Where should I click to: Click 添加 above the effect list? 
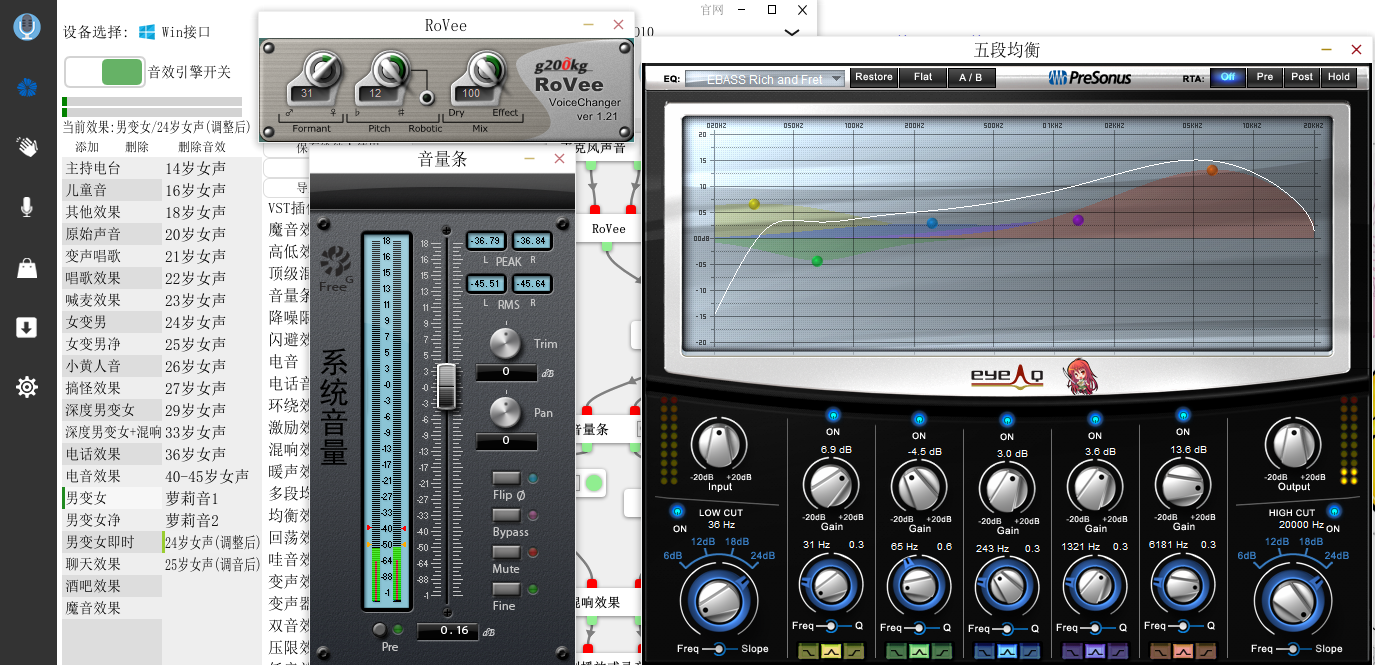click(x=87, y=147)
